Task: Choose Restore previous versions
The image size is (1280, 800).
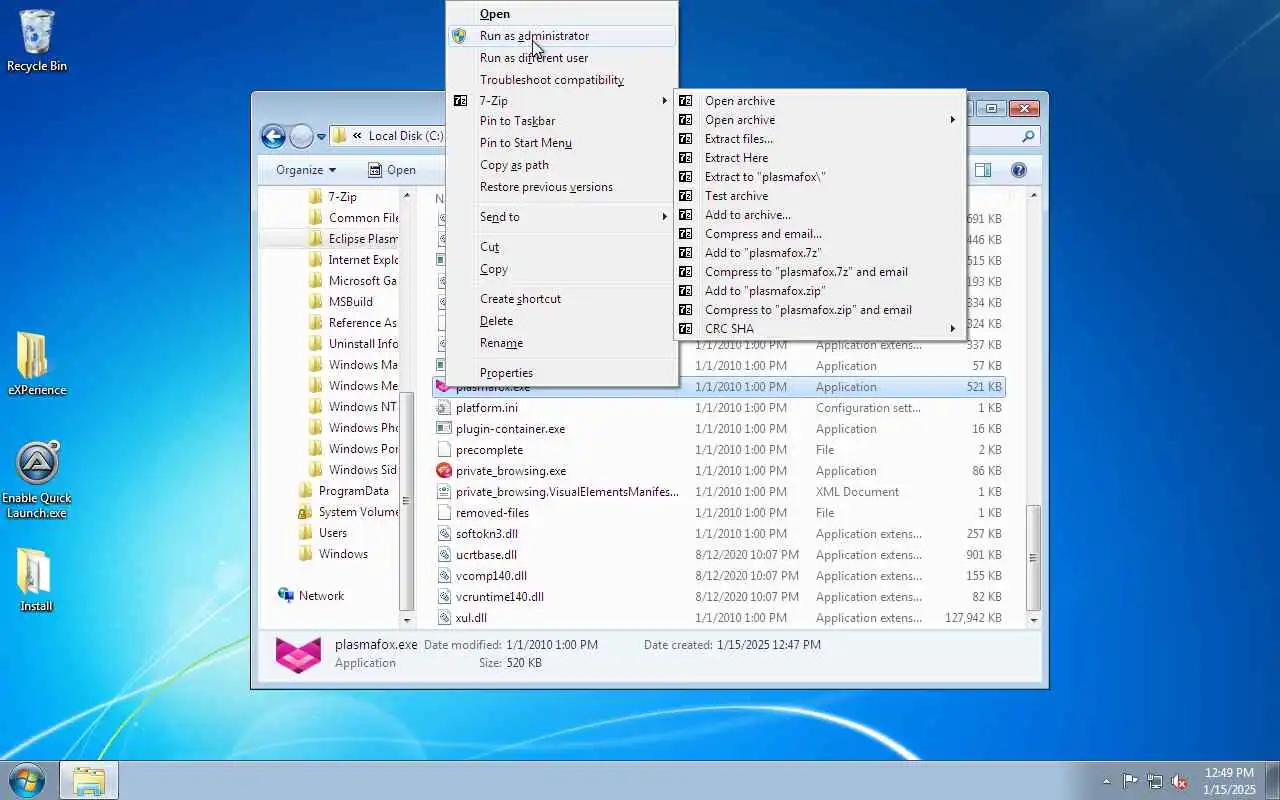Action: tap(562, 187)
